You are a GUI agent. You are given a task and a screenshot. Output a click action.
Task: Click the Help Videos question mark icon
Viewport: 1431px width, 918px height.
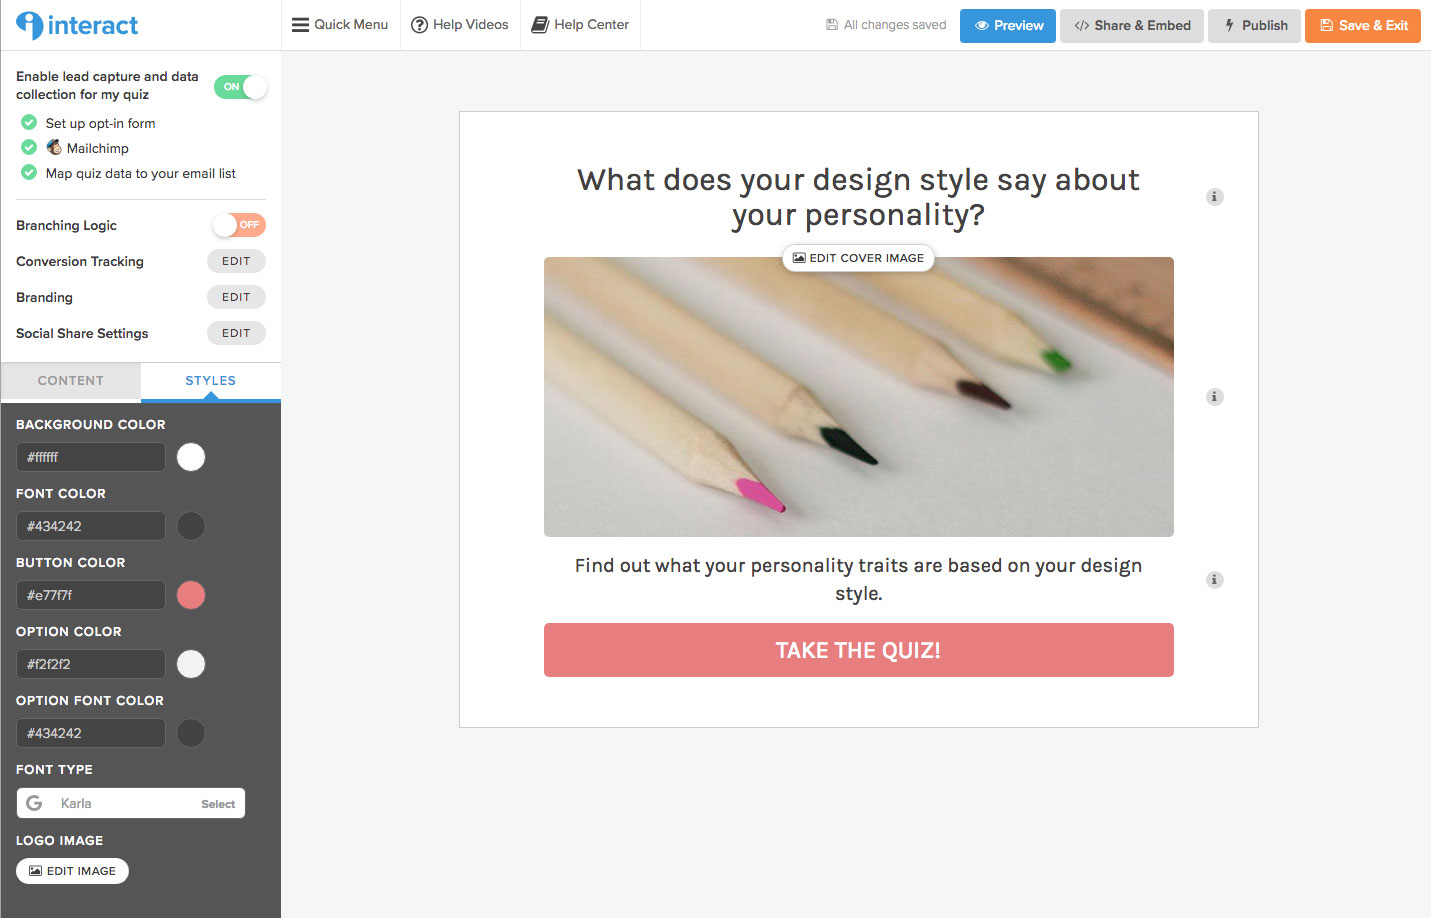[x=419, y=24]
